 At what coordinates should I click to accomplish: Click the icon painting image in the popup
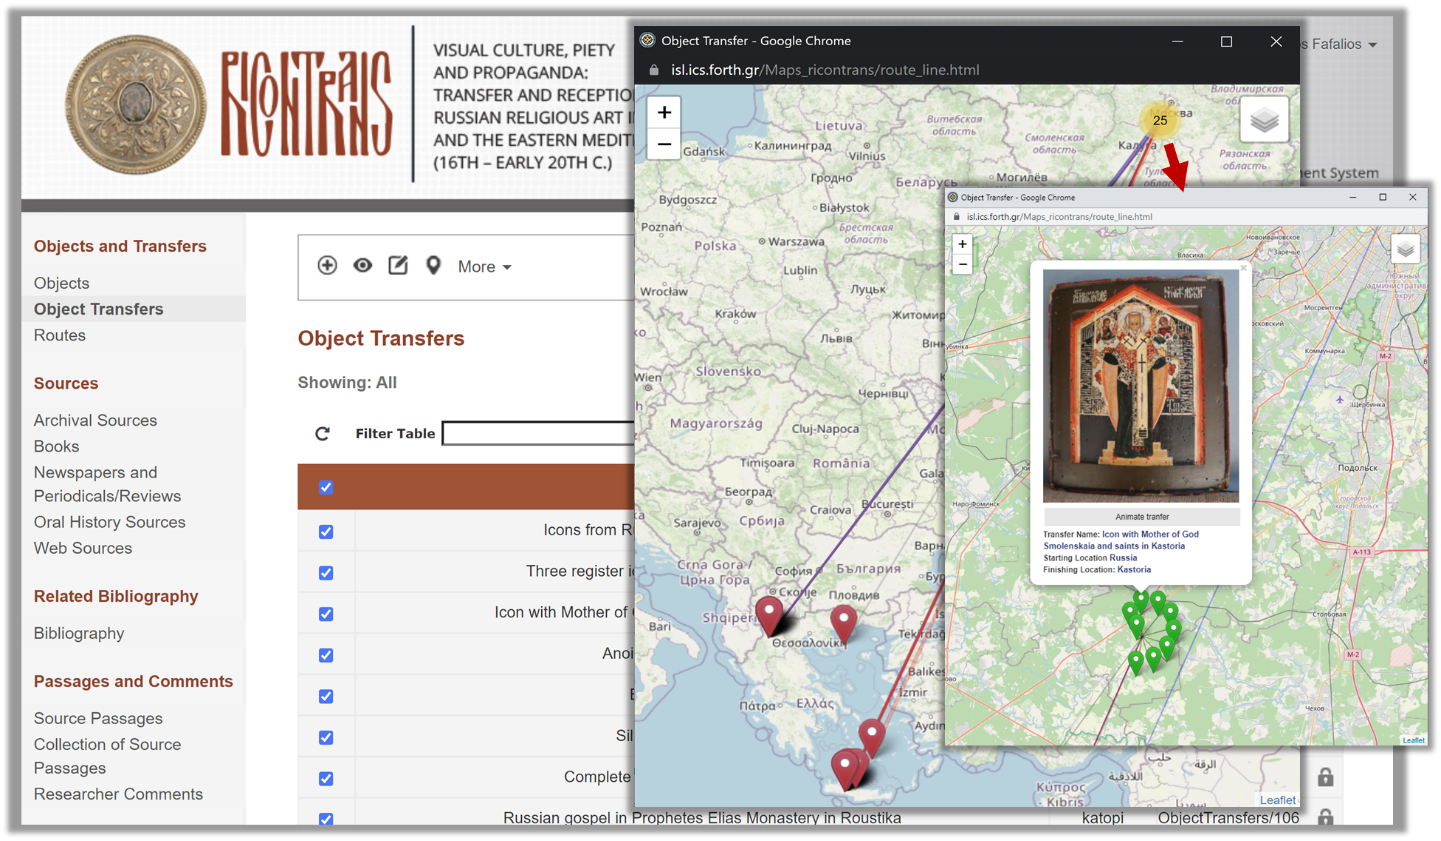[1141, 386]
